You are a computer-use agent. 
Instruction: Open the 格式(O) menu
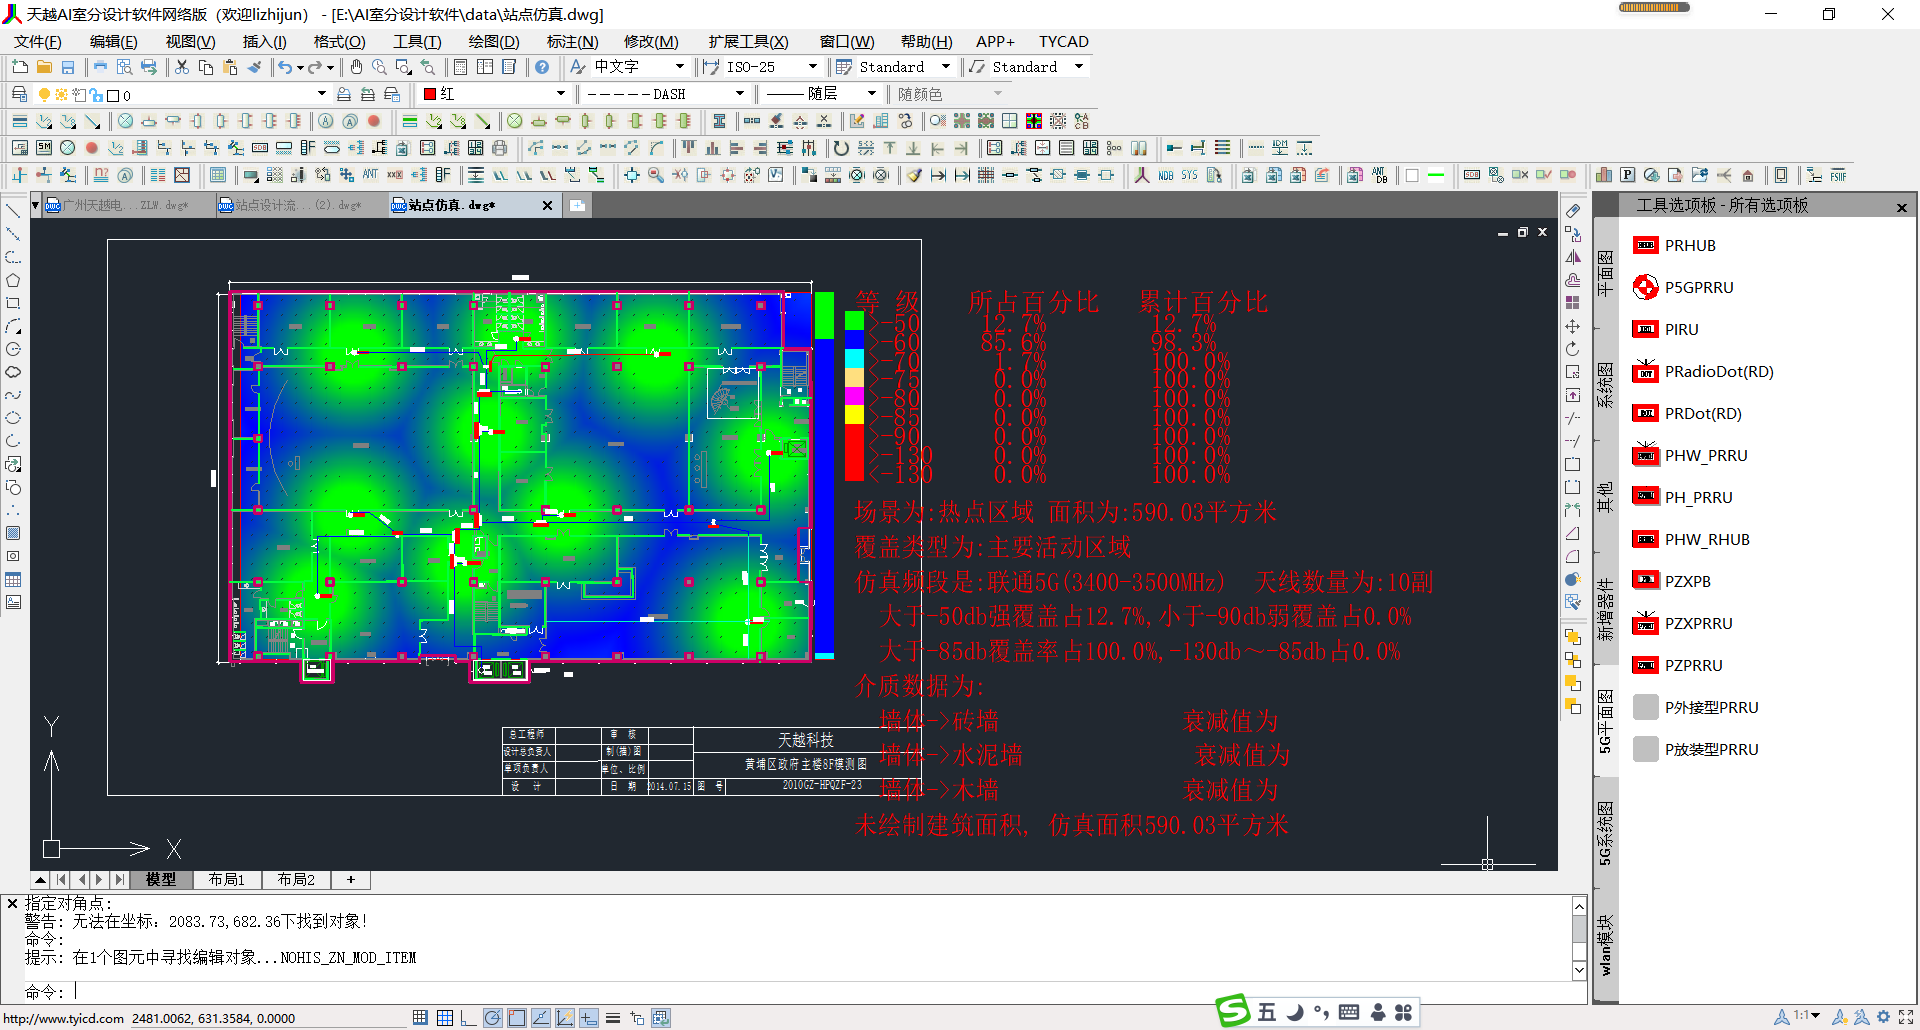(x=339, y=41)
